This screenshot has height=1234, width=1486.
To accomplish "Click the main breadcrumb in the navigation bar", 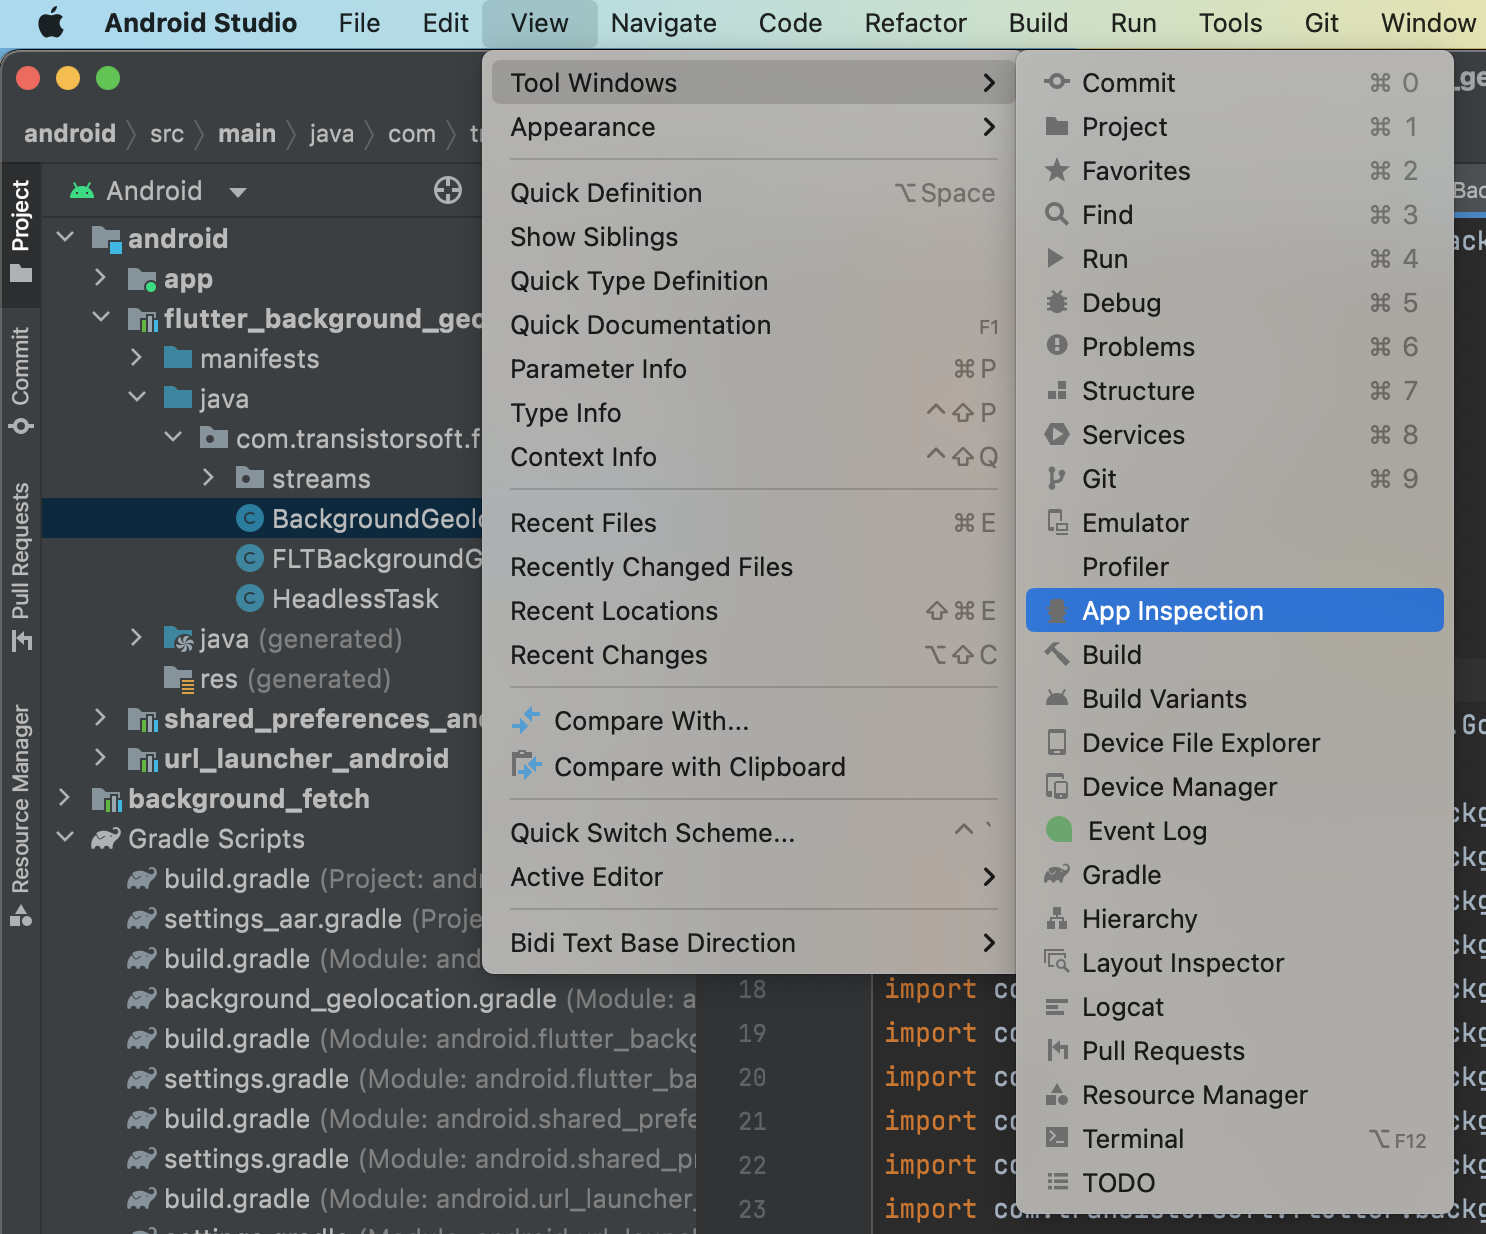I will [246, 133].
